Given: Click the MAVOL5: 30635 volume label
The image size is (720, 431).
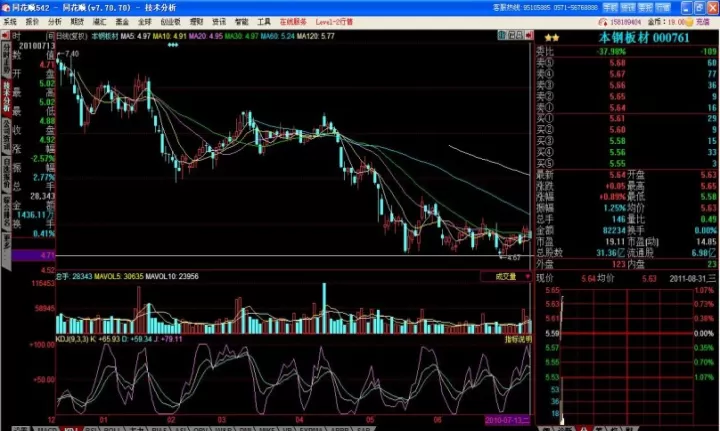Looking at the screenshot, I should click(118, 277).
